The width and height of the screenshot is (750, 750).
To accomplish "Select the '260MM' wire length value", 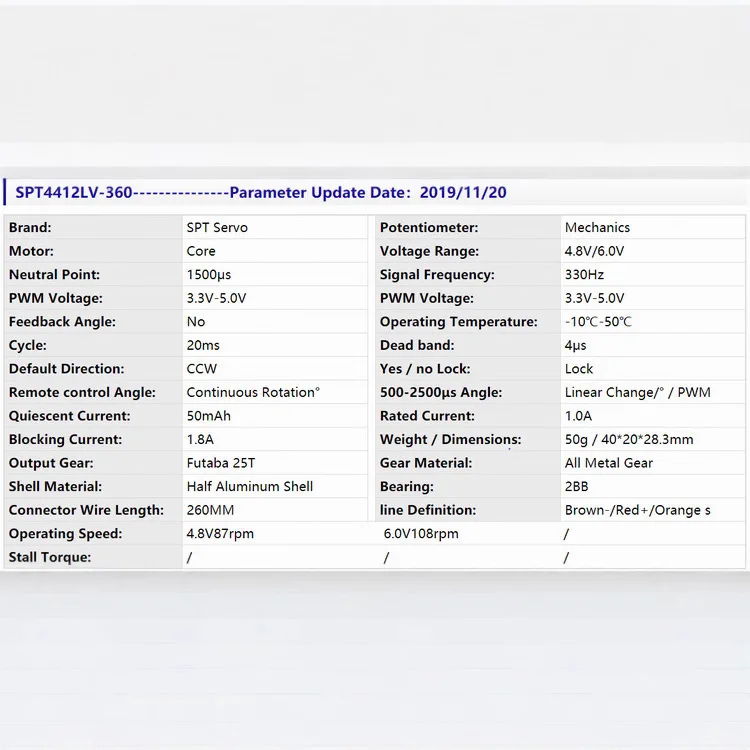I will [x=210, y=509].
